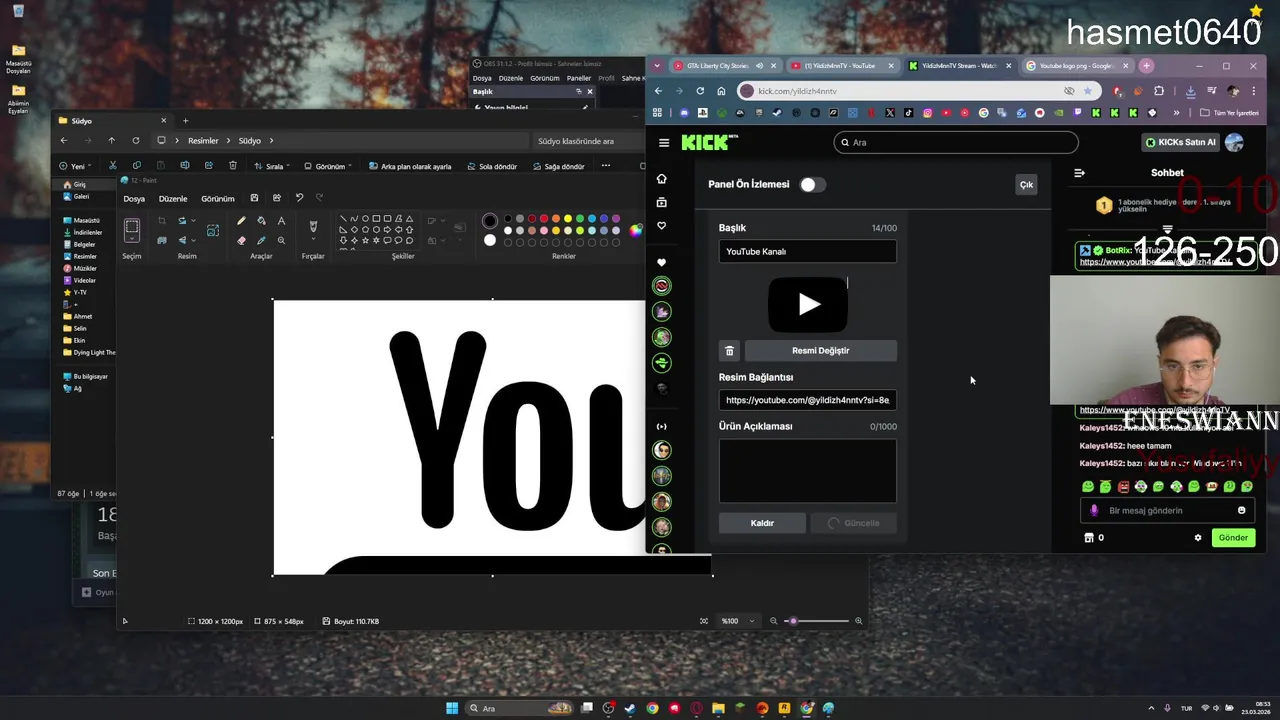Click the Kick sidebar heart following icon
This screenshot has height=720, width=1280.
point(661,226)
